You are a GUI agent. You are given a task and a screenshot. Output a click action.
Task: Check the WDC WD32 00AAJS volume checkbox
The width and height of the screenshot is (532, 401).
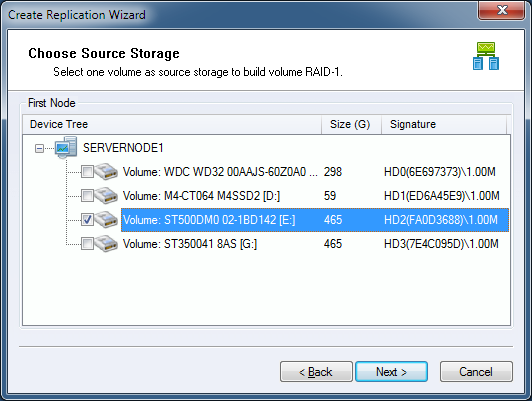pos(87,172)
